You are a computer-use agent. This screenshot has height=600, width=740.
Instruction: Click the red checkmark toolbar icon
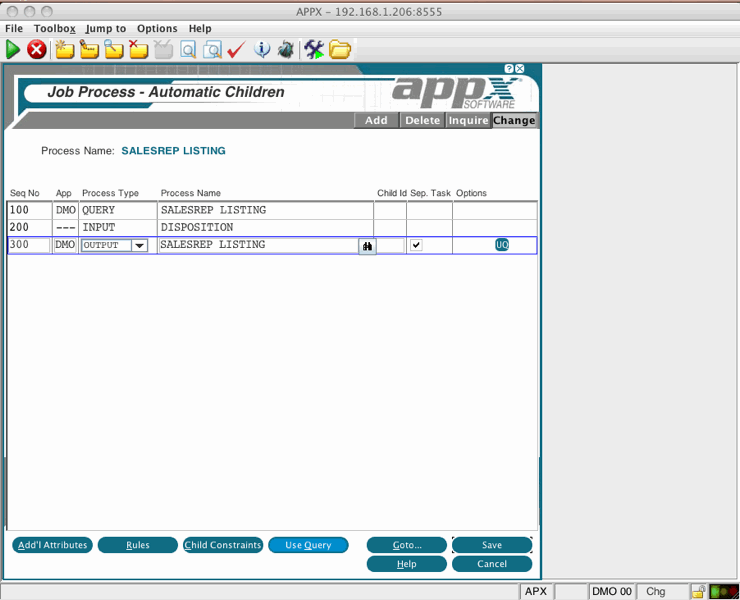point(237,49)
